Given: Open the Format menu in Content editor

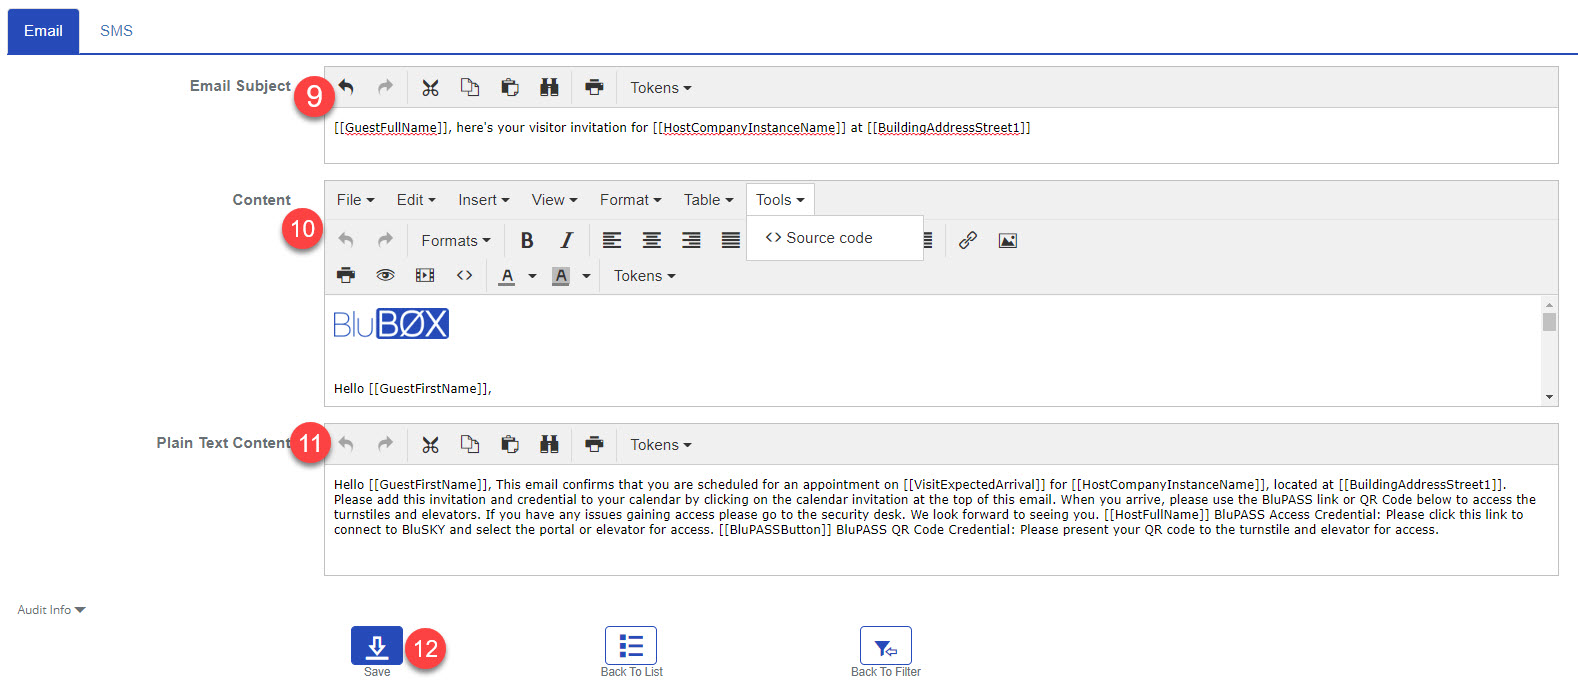Looking at the screenshot, I should (x=630, y=200).
